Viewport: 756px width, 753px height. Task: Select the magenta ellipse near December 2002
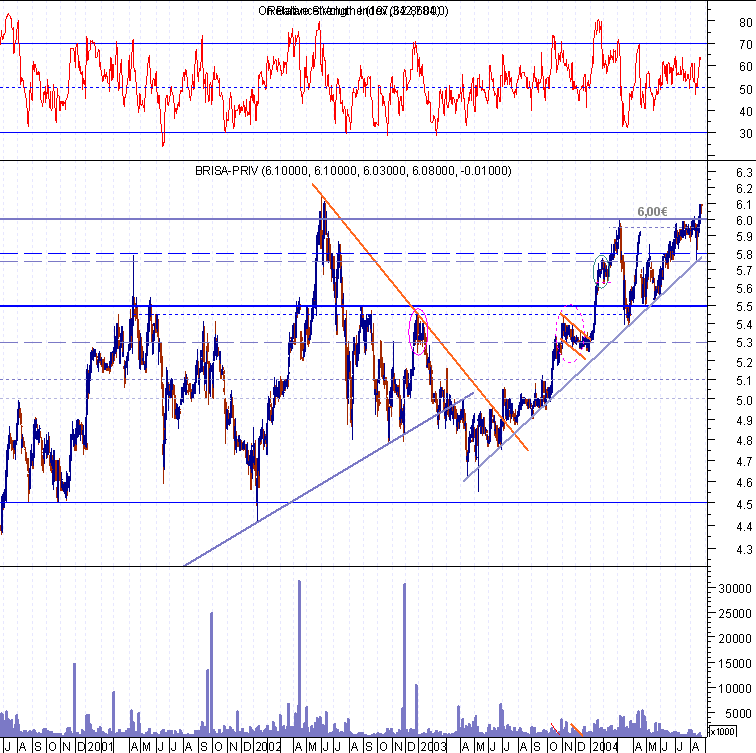point(418,332)
